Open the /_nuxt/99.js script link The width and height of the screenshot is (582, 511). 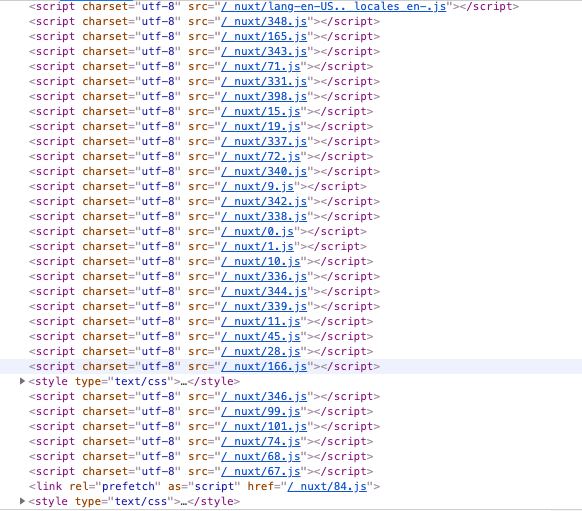261,411
